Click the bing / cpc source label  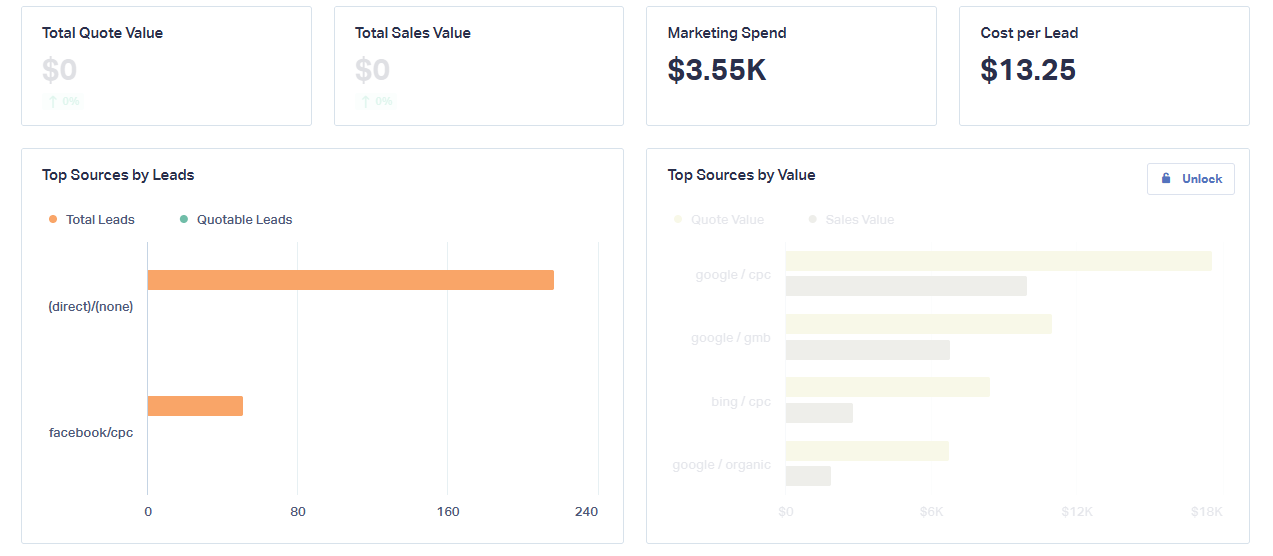coord(741,402)
